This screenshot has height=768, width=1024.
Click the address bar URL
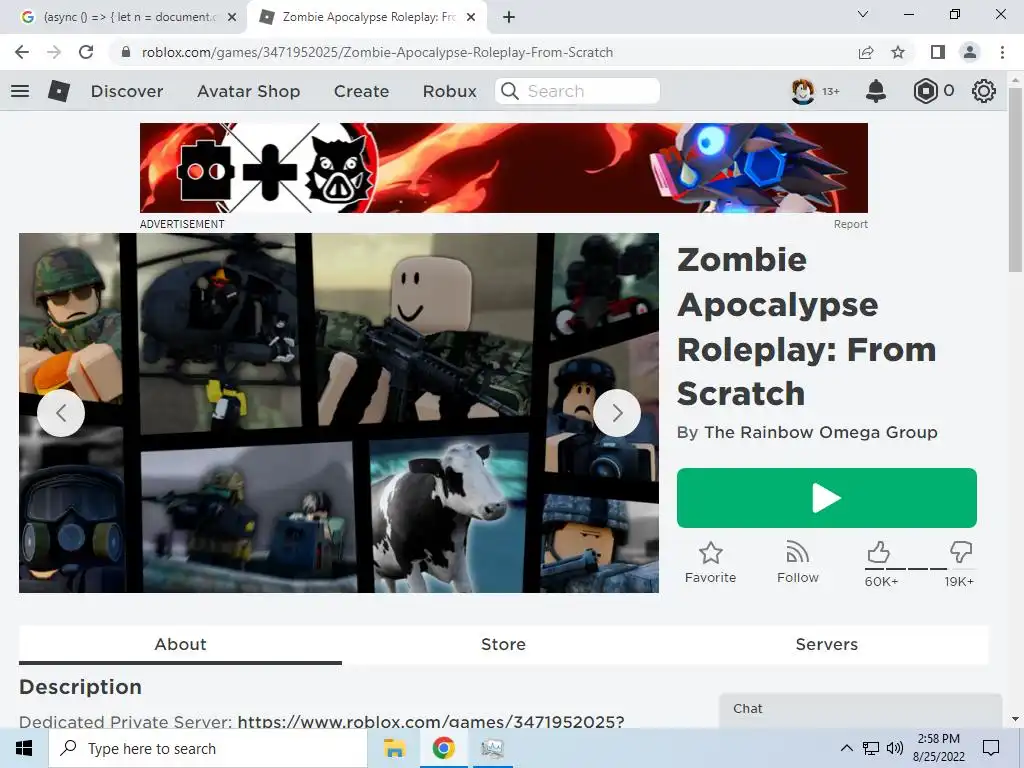tap(377, 52)
